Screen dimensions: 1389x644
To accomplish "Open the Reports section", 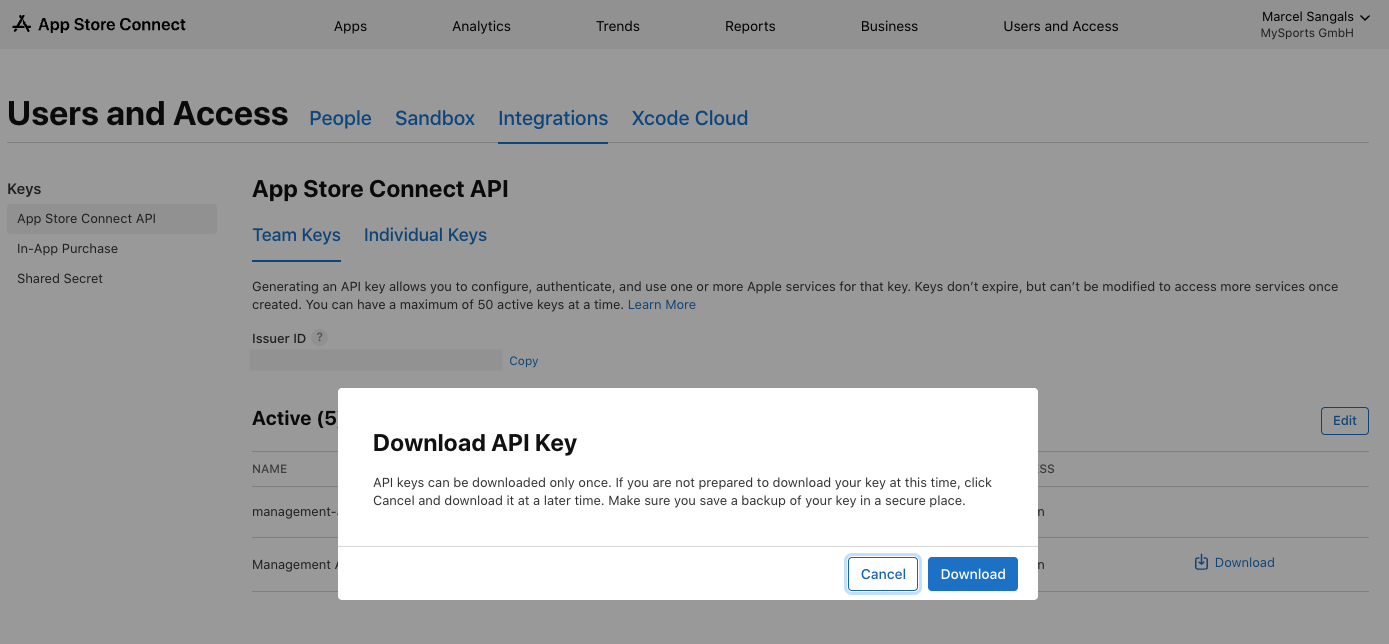I will (750, 26).
